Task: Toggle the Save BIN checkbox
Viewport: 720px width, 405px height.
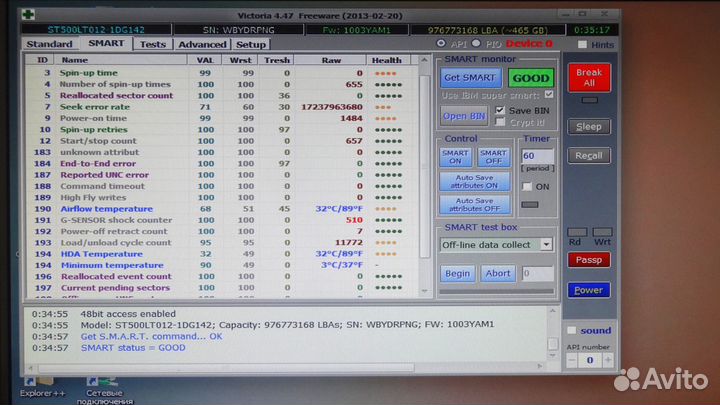Action: (500, 110)
